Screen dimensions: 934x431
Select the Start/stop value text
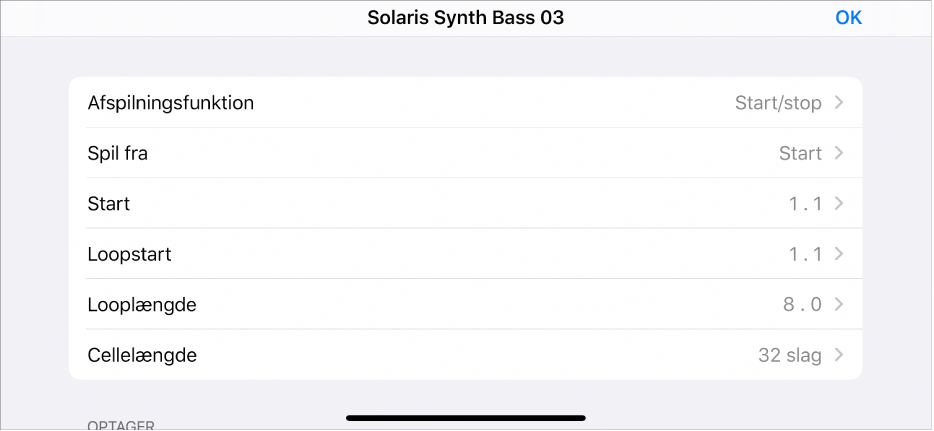[776, 103]
